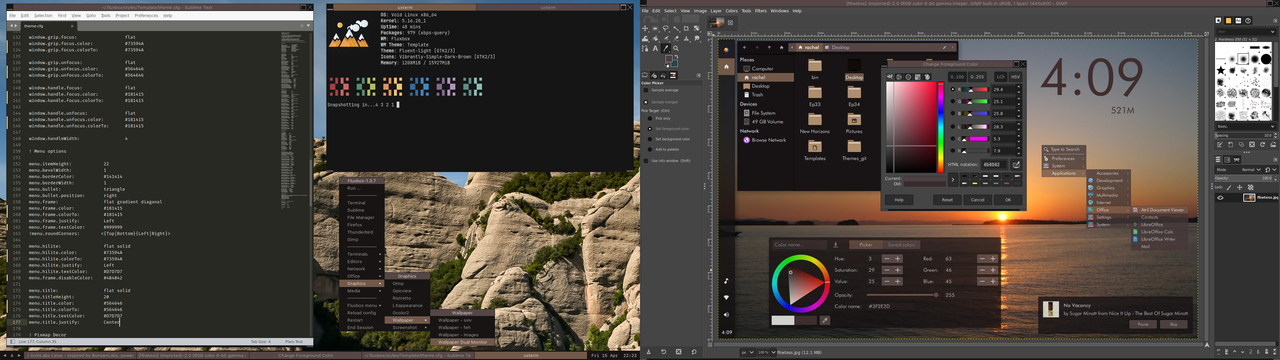This screenshot has width=1280, height=360.
Task: Click the lock alpha channel icon in Layers
Action: pos(1250,187)
